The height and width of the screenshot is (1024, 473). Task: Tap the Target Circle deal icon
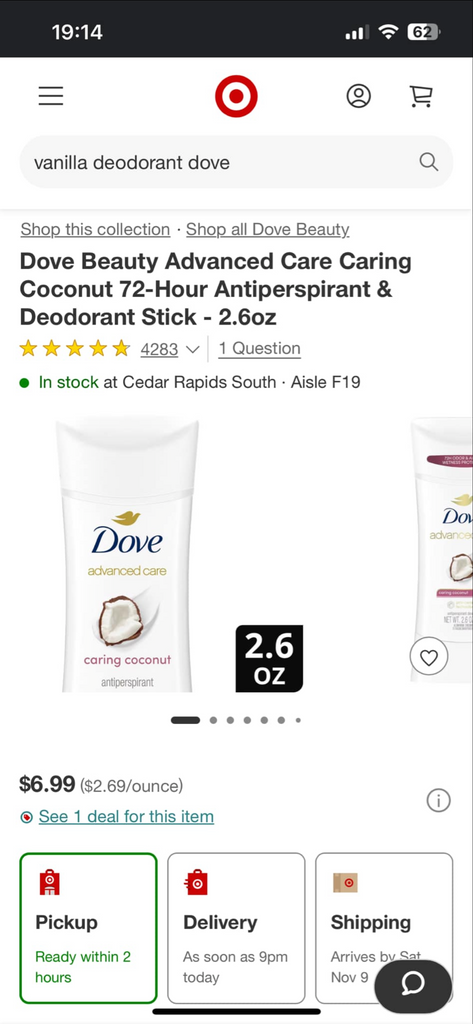click(26, 817)
